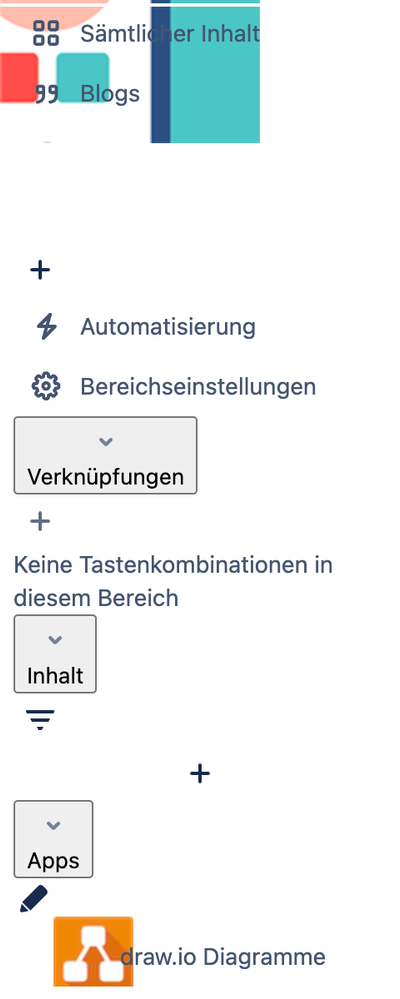Collapse the Apps section
The width and height of the screenshot is (400, 999).
coord(54,838)
